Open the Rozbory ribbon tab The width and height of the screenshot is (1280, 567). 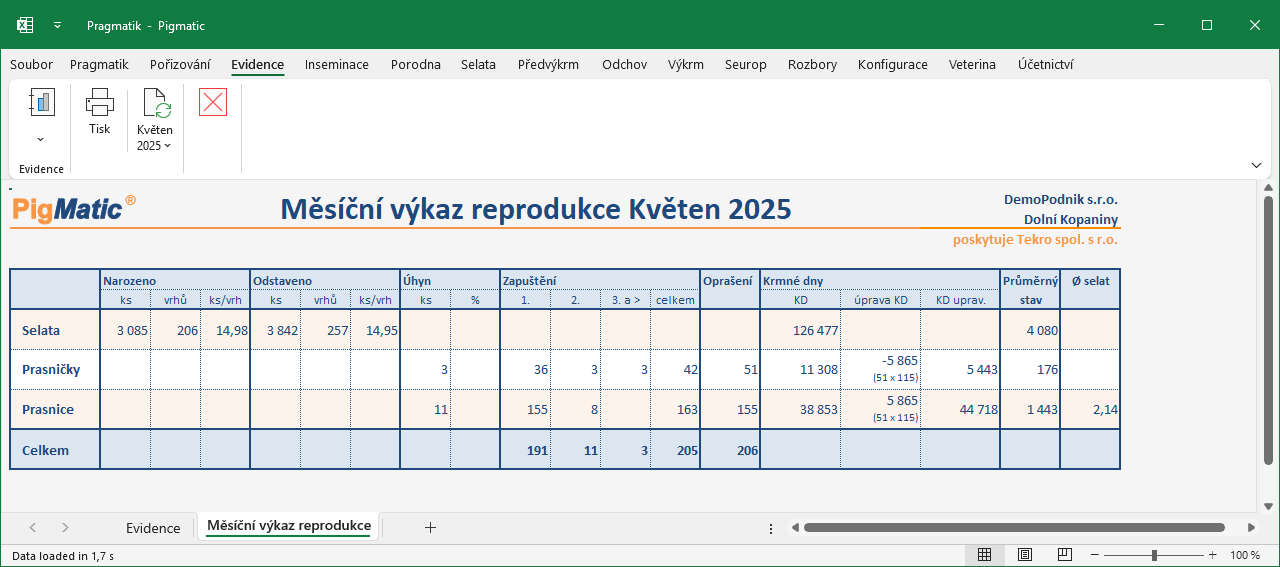coord(813,65)
